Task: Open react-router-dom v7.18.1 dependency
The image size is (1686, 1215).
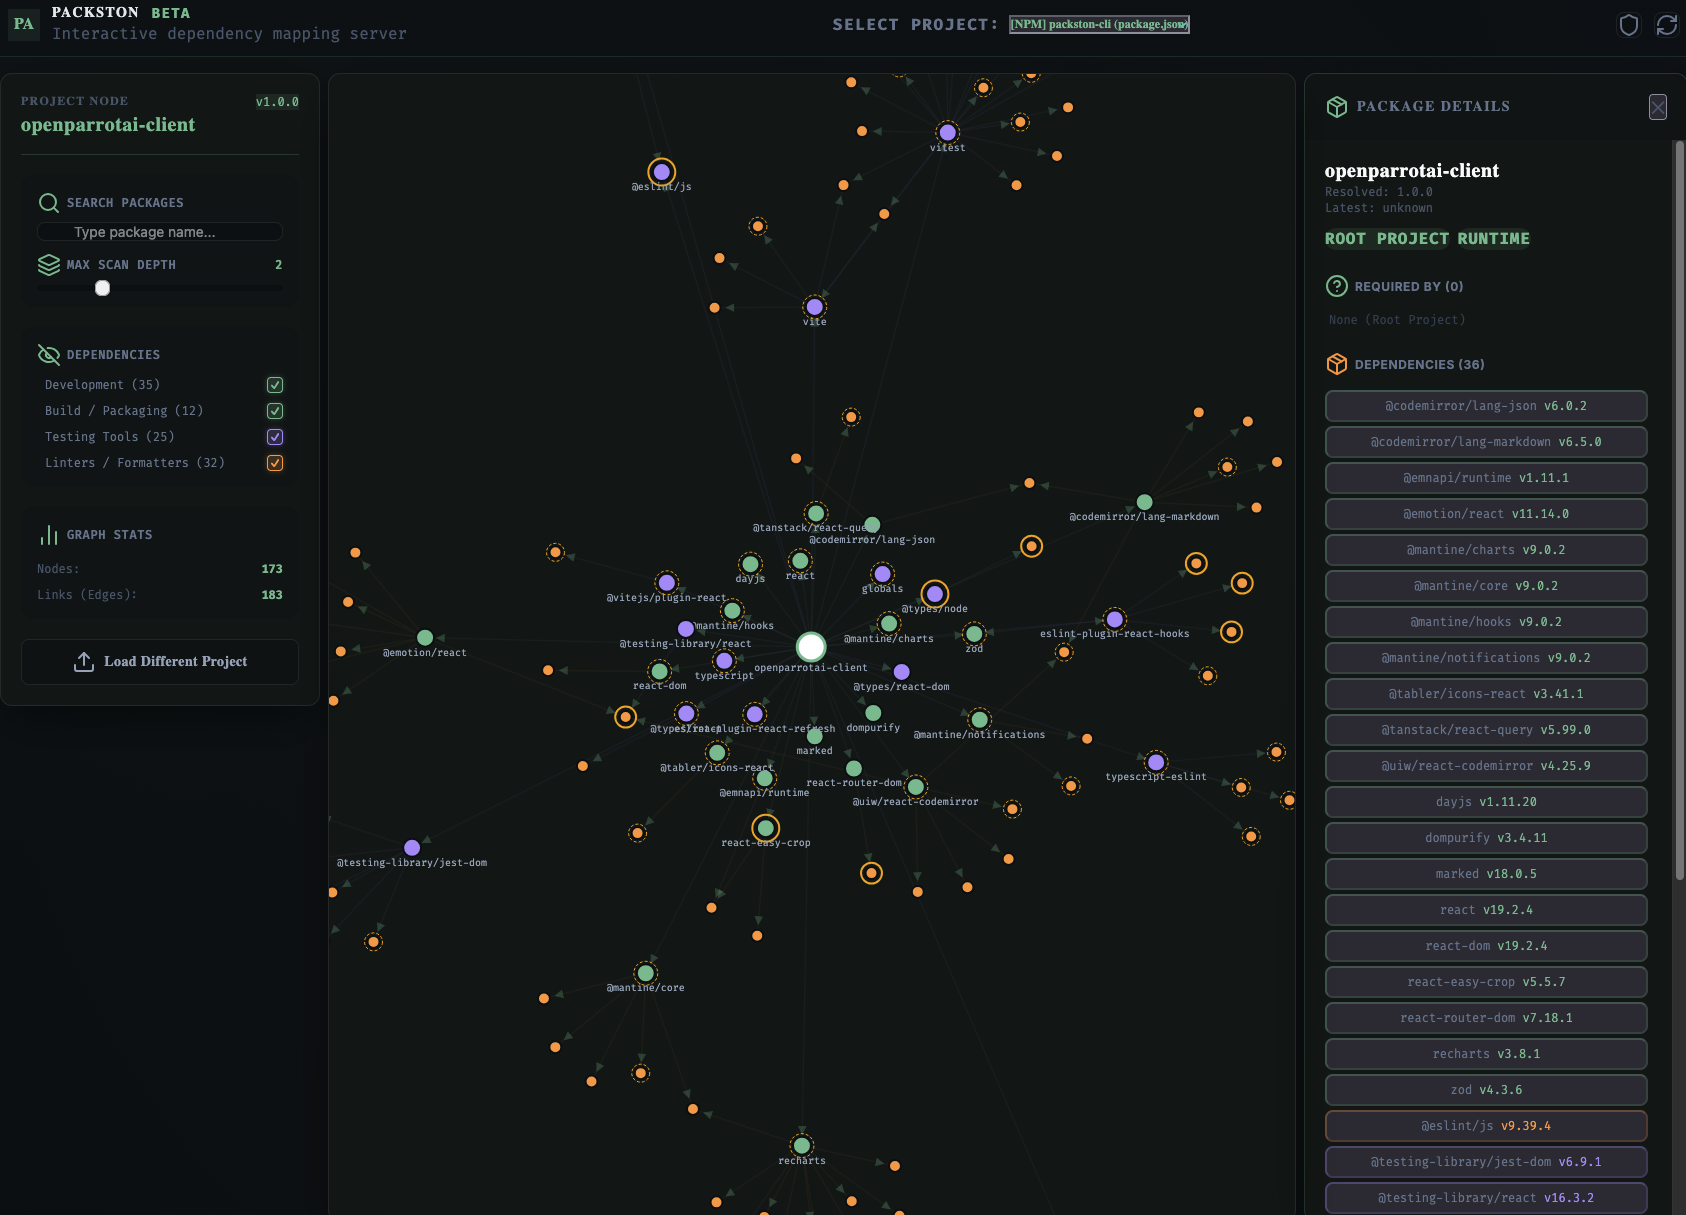Action: tap(1486, 1018)
